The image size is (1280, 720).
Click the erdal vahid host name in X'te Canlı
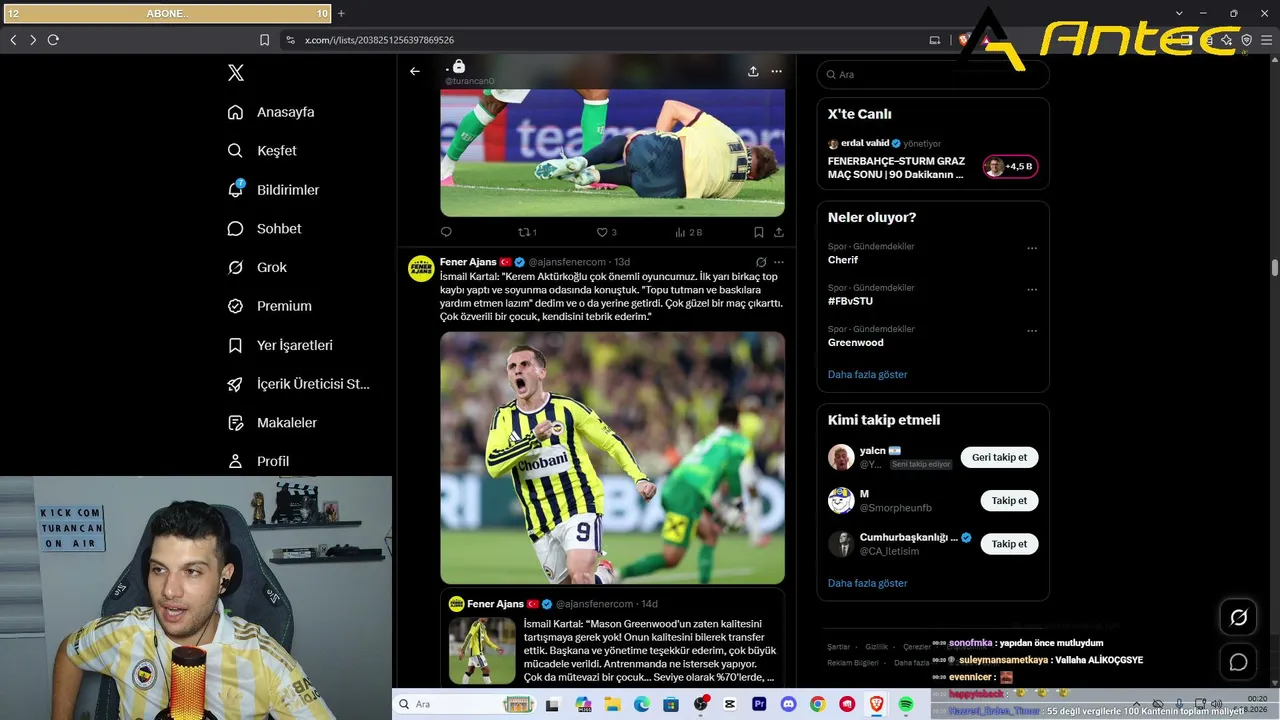865,143
